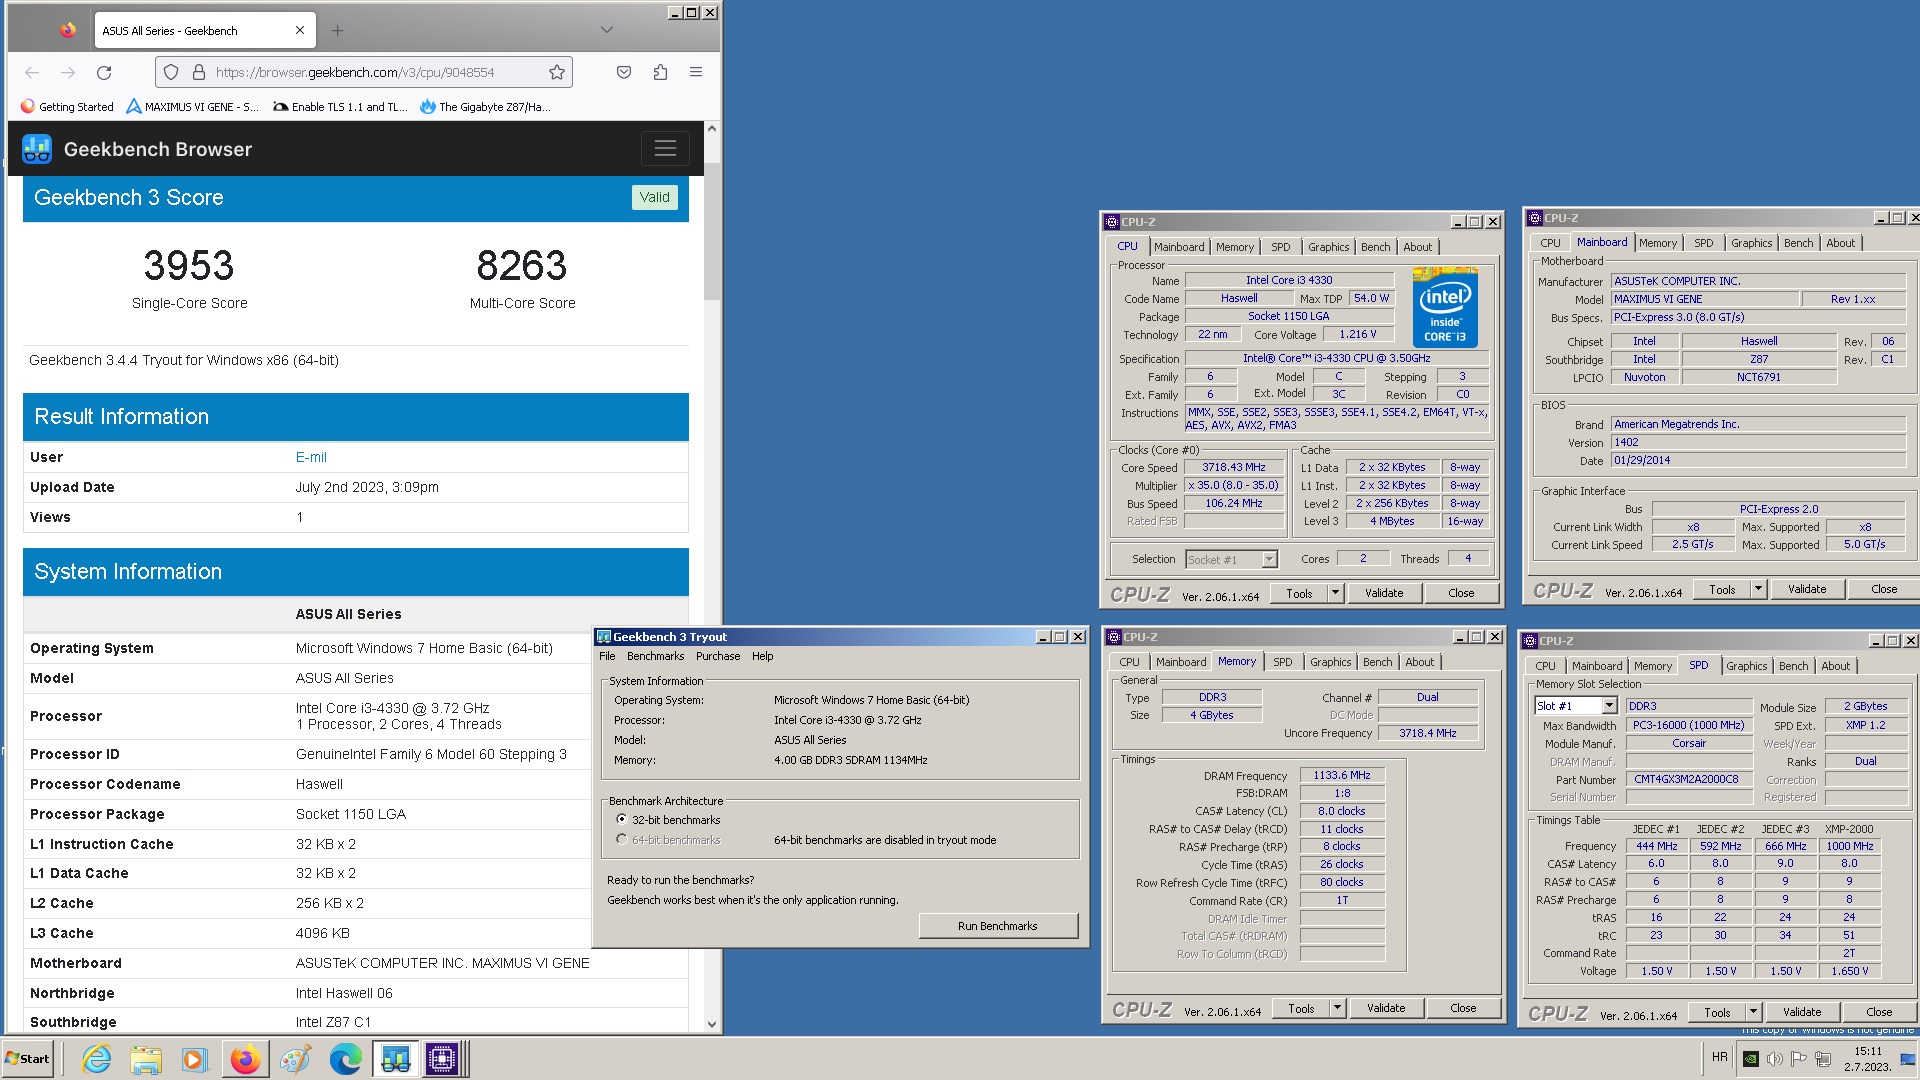Click Validate in Memory CPU-Z window
The width and height of the screenshot is (1920, 1080).
pos(1386,1008)
